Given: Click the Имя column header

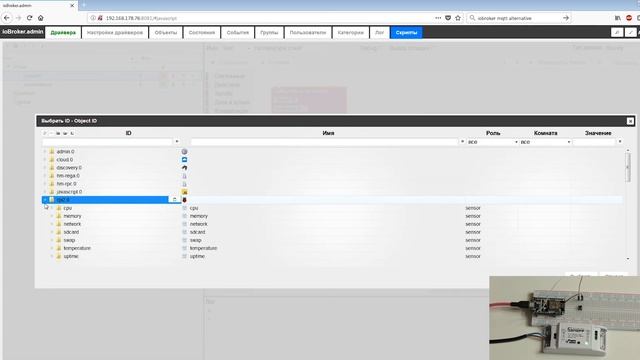Looking at the screenshot, I should click(328, 133).
